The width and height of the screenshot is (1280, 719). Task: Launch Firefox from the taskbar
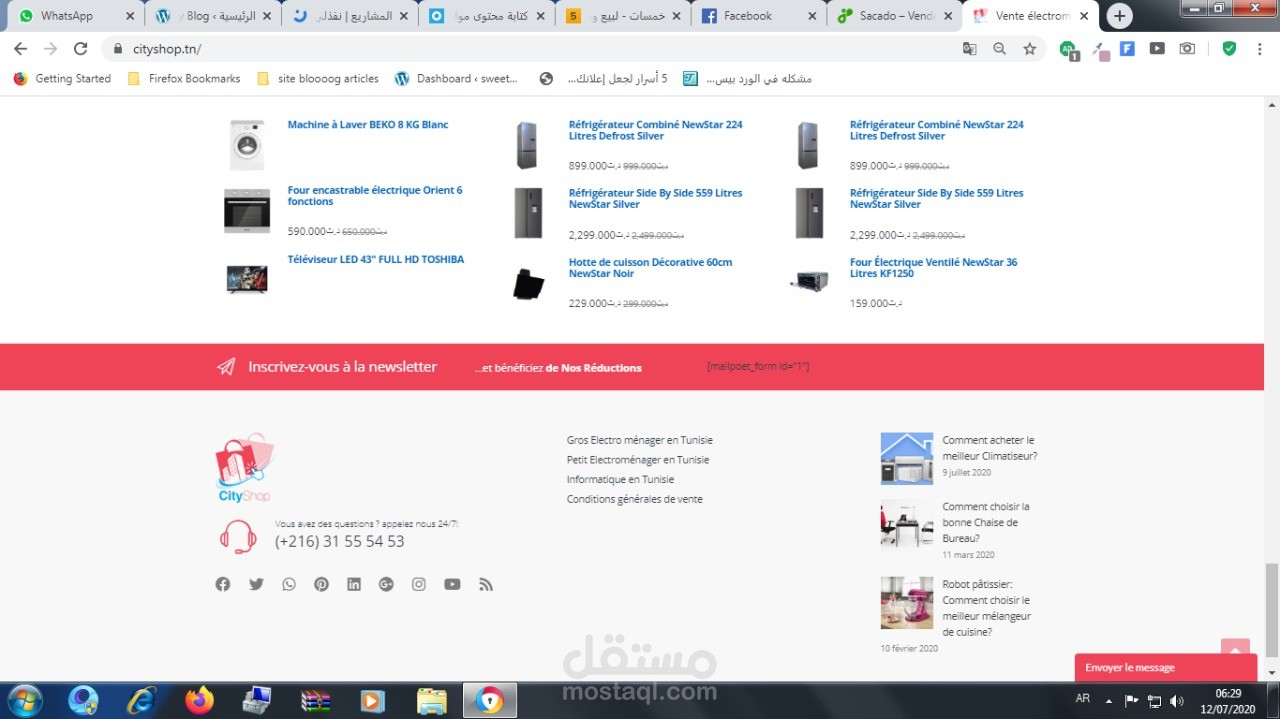200,700
